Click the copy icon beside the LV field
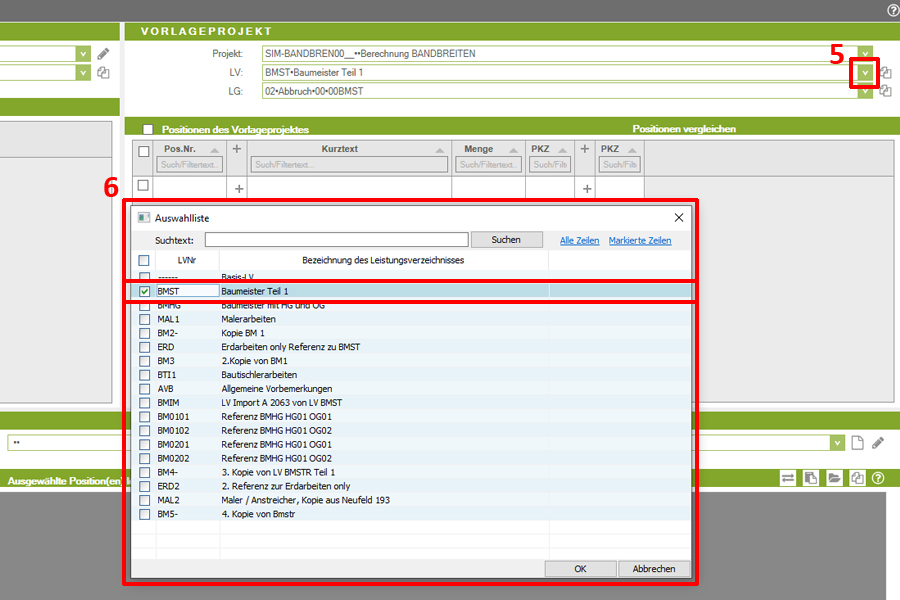Screen dimensions: 900x600 (x=886, y=72)
